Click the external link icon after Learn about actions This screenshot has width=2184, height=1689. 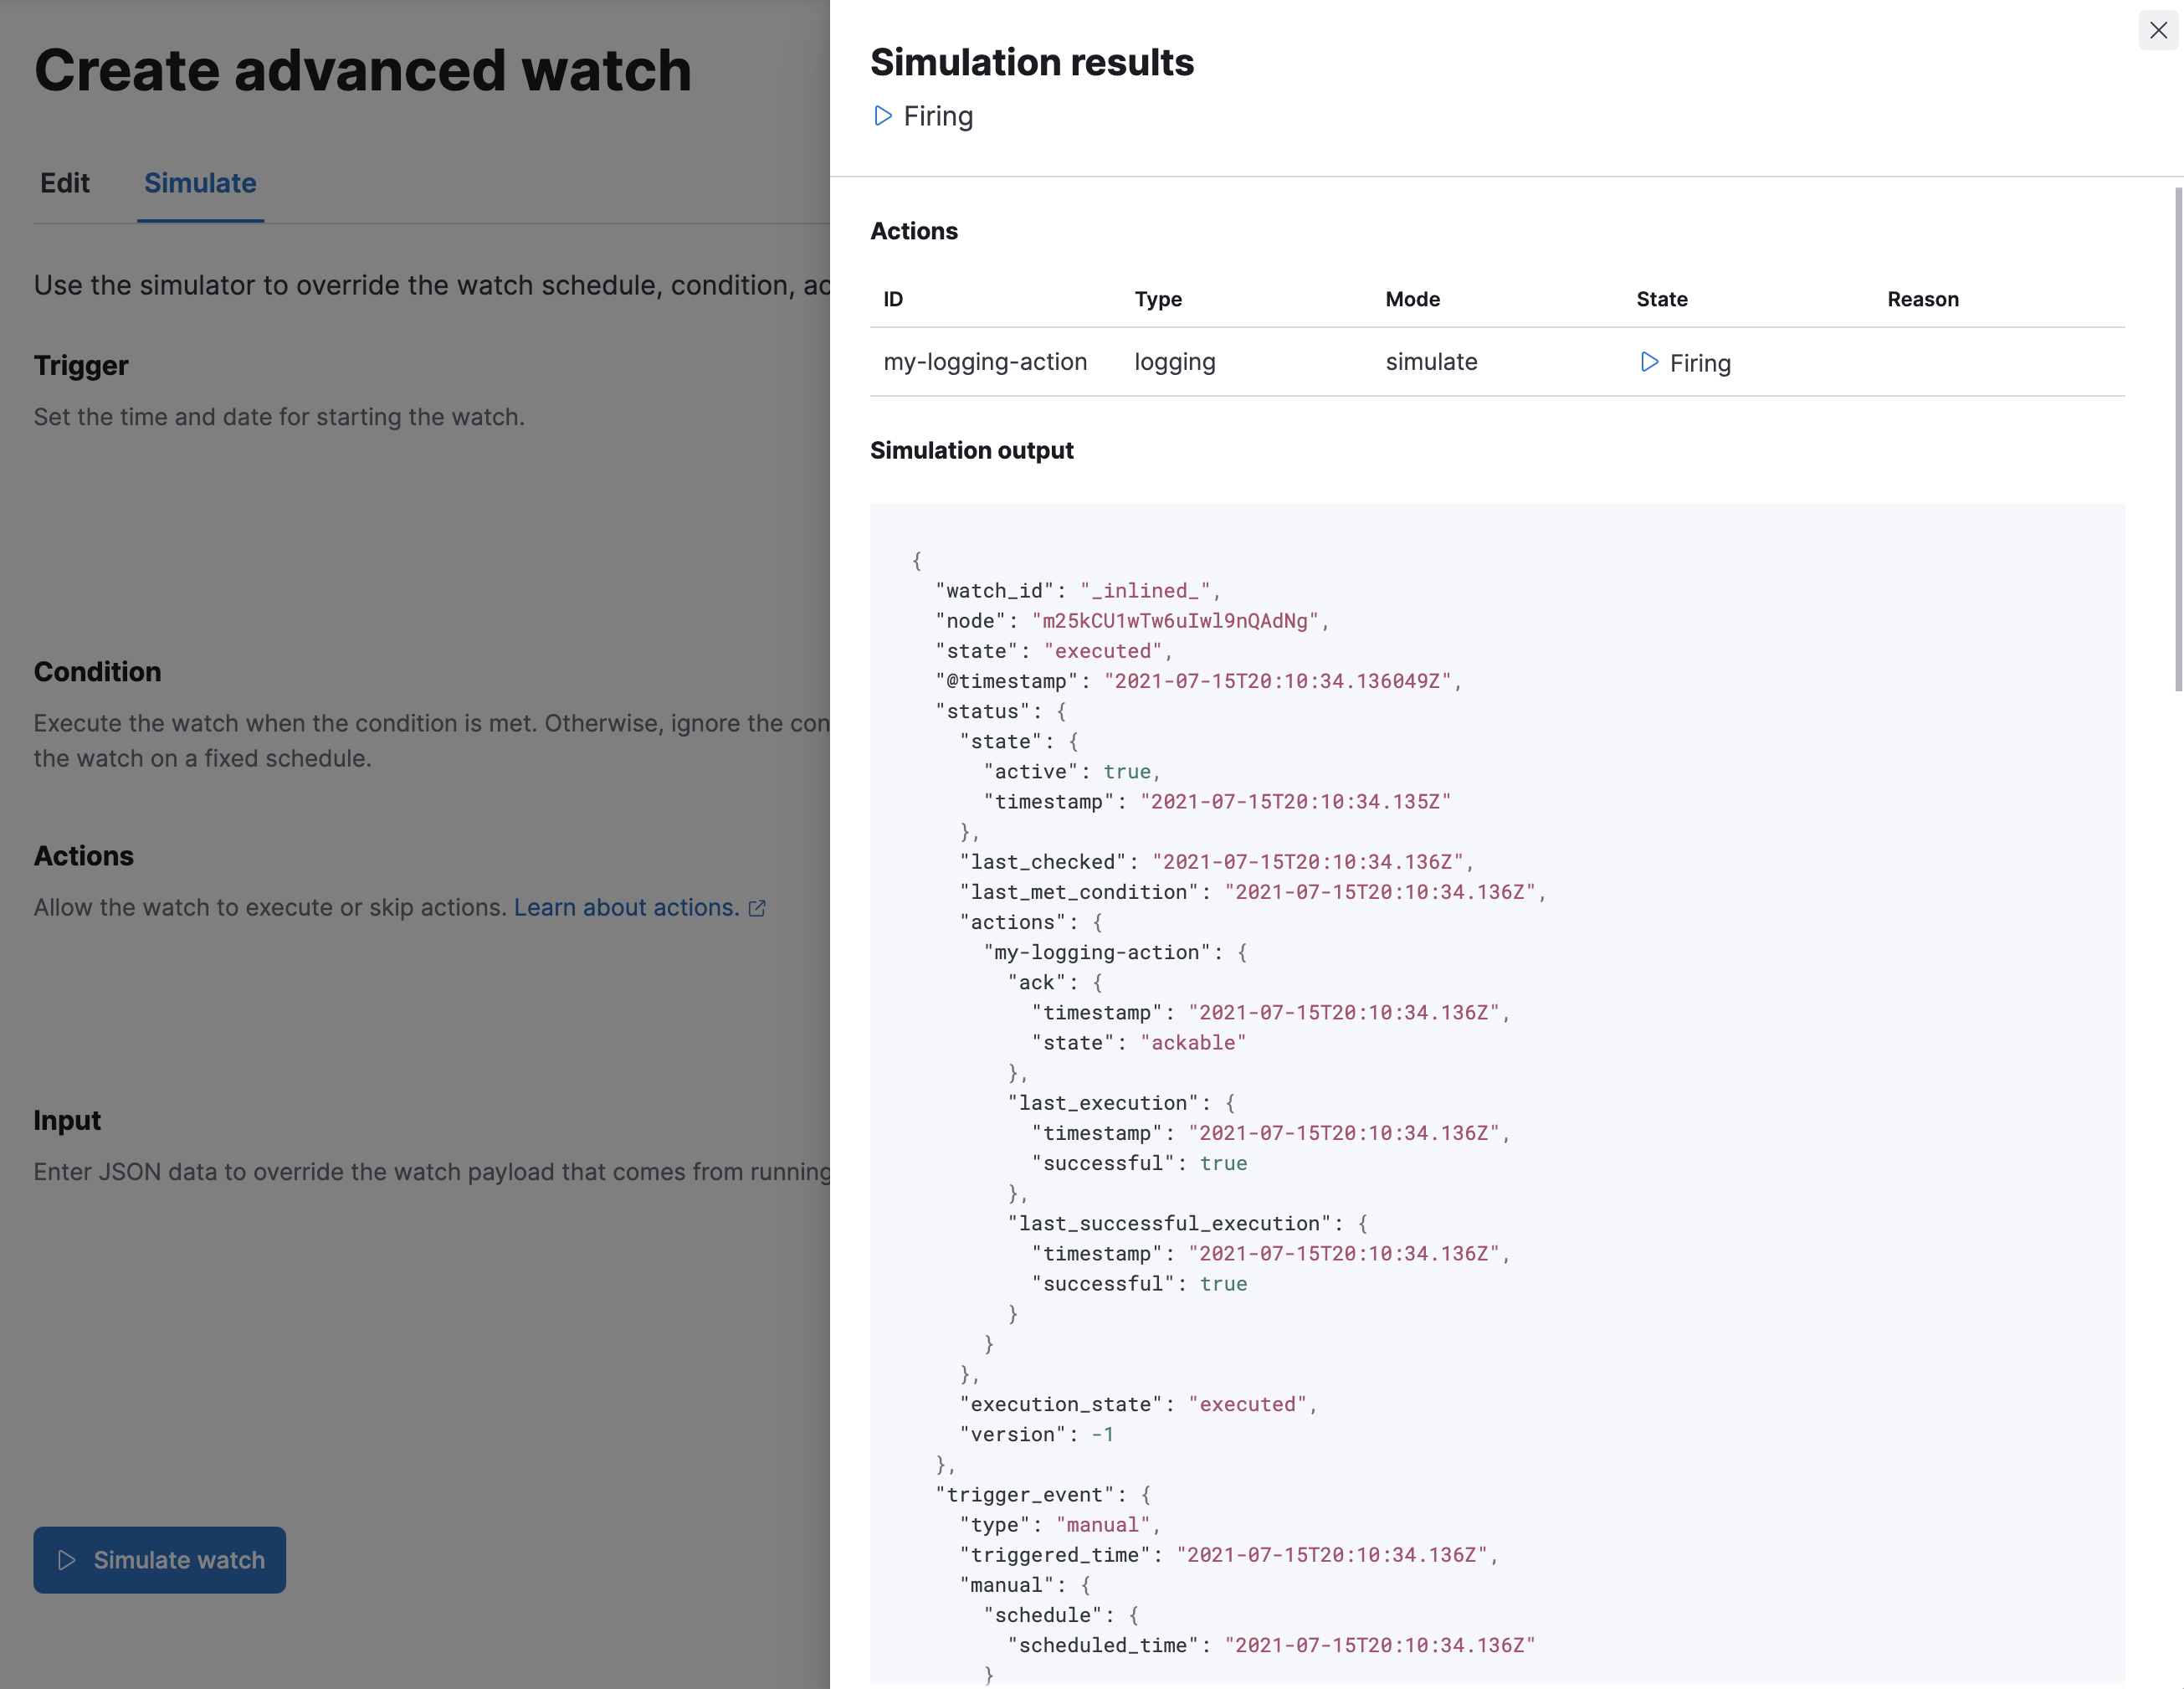point(757,907)
